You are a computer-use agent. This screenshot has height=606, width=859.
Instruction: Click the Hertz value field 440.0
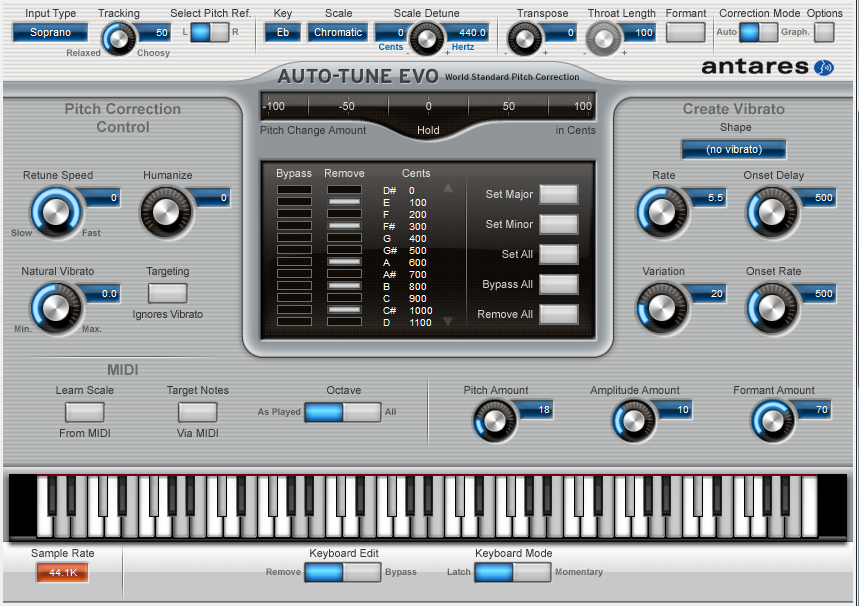click(466, 33)
